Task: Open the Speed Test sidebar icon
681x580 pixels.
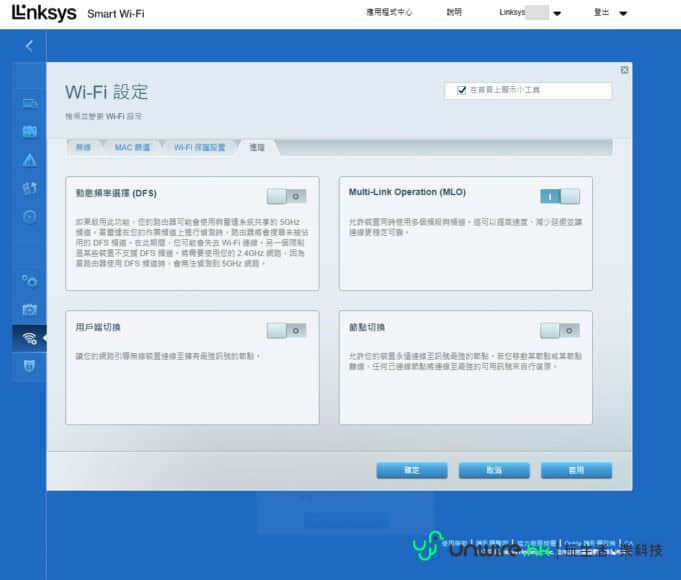Action: 29,216
